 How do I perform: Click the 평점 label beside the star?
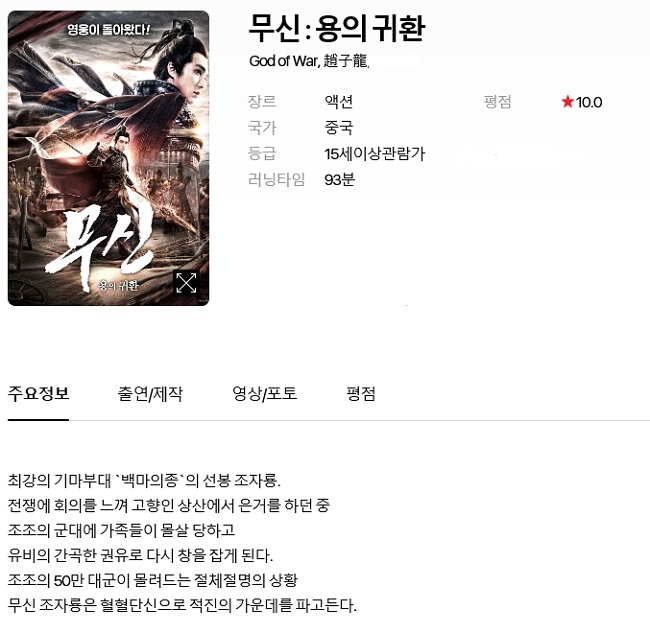(x=497, y=102)
